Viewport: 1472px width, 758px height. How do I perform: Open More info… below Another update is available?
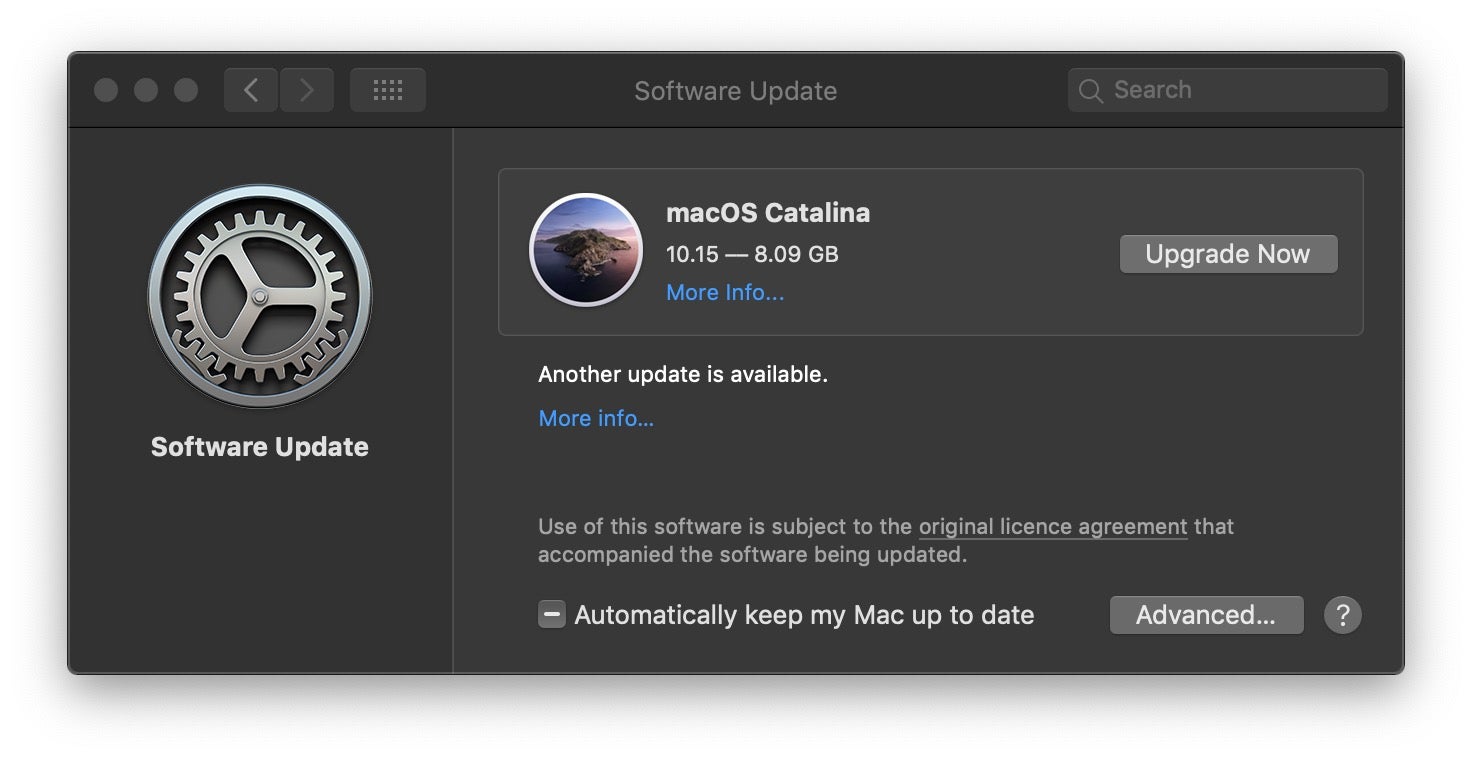pyautogui.click(x=596, y=418)
